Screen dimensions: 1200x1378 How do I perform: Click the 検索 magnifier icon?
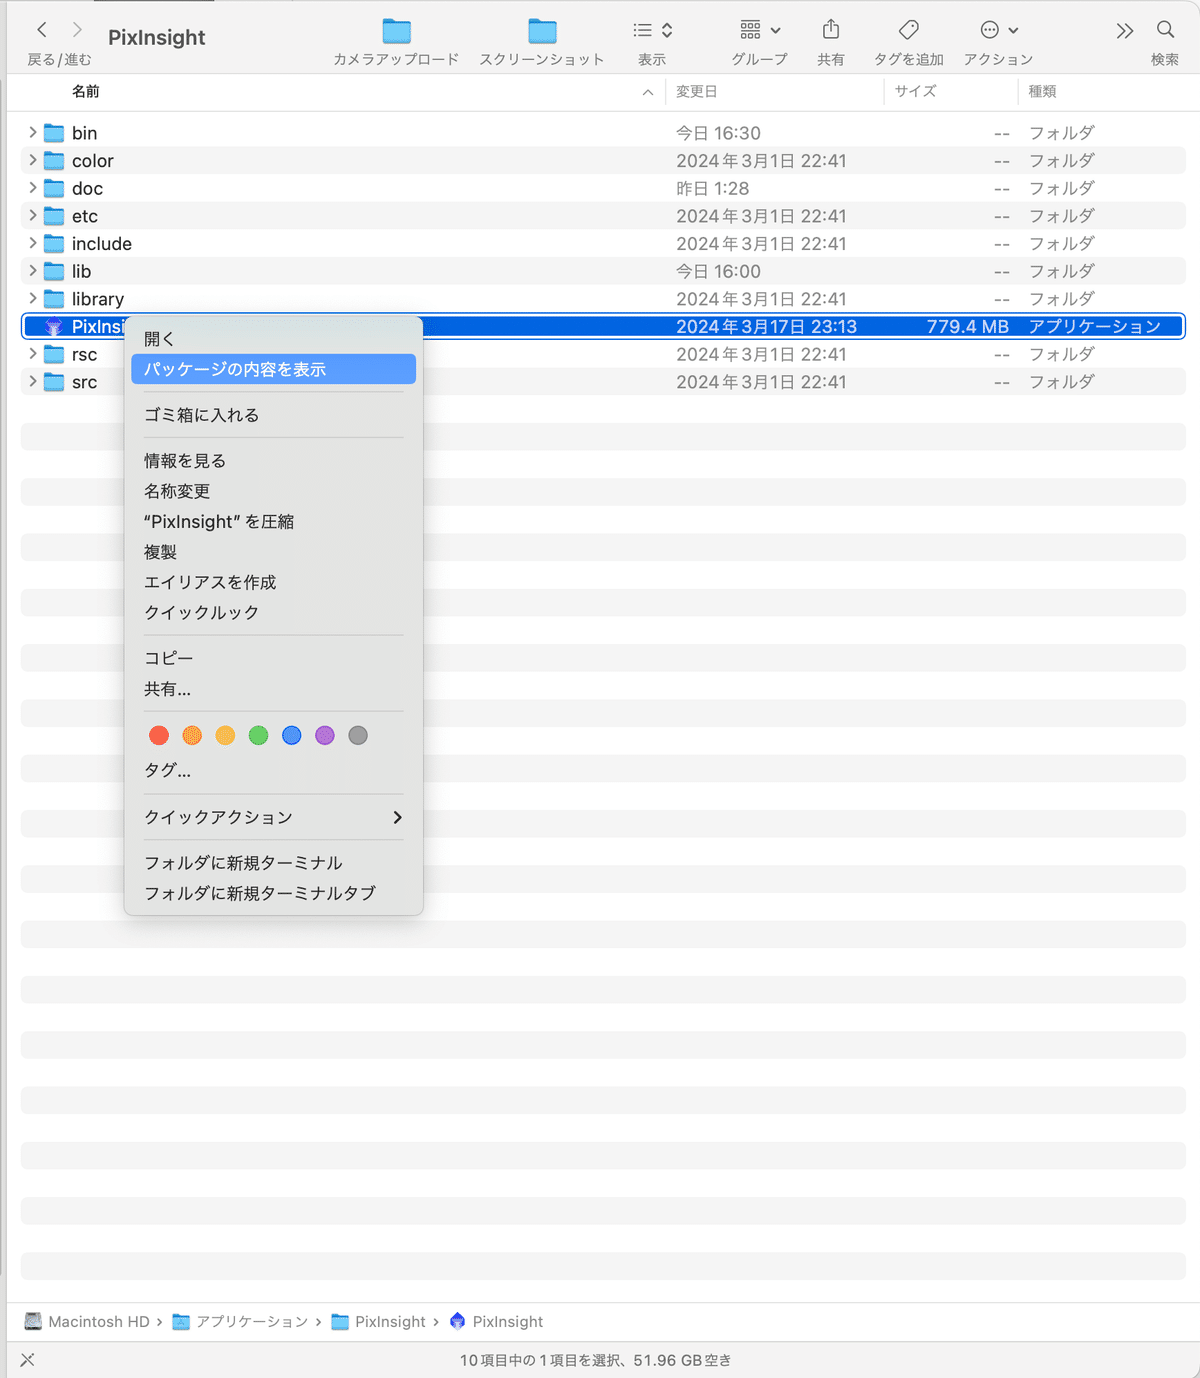(1165, 30)
